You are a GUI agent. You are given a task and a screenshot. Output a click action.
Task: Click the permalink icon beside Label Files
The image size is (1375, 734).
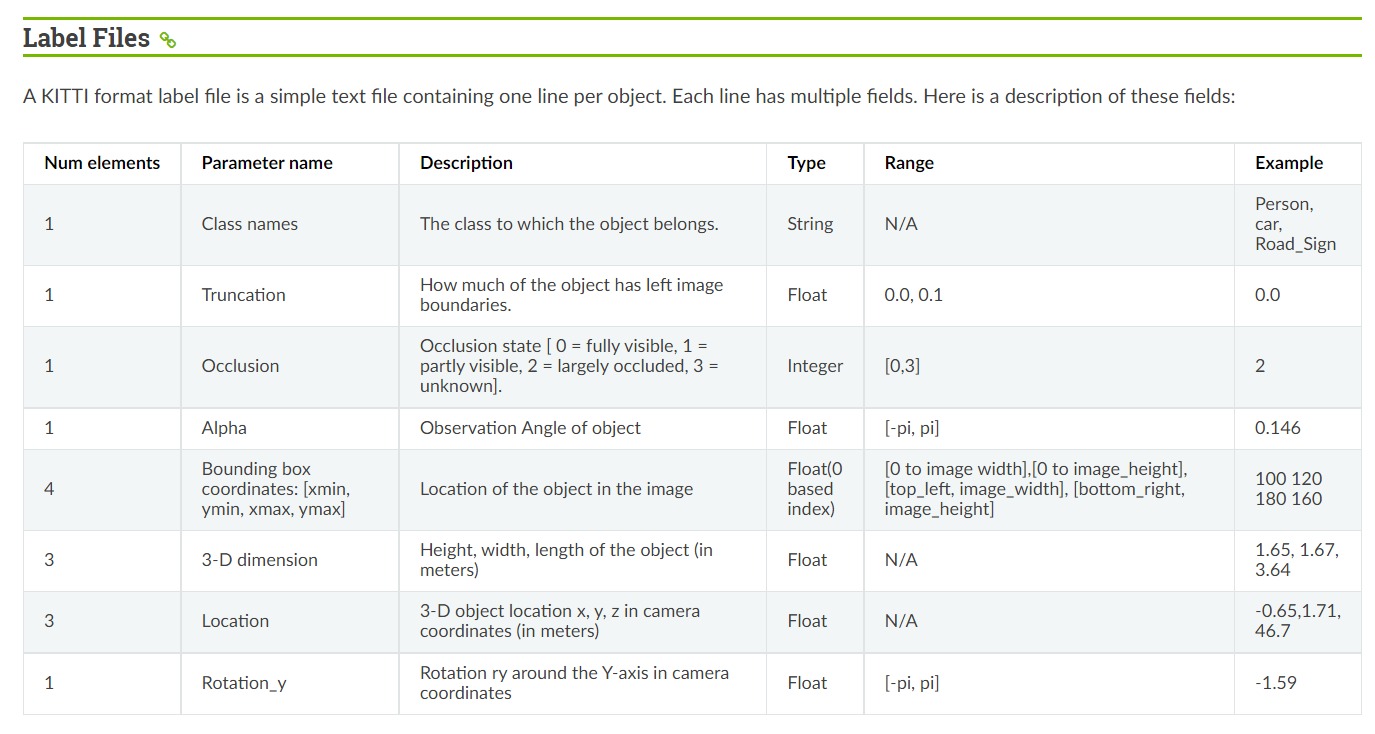(x=168, y=41)
